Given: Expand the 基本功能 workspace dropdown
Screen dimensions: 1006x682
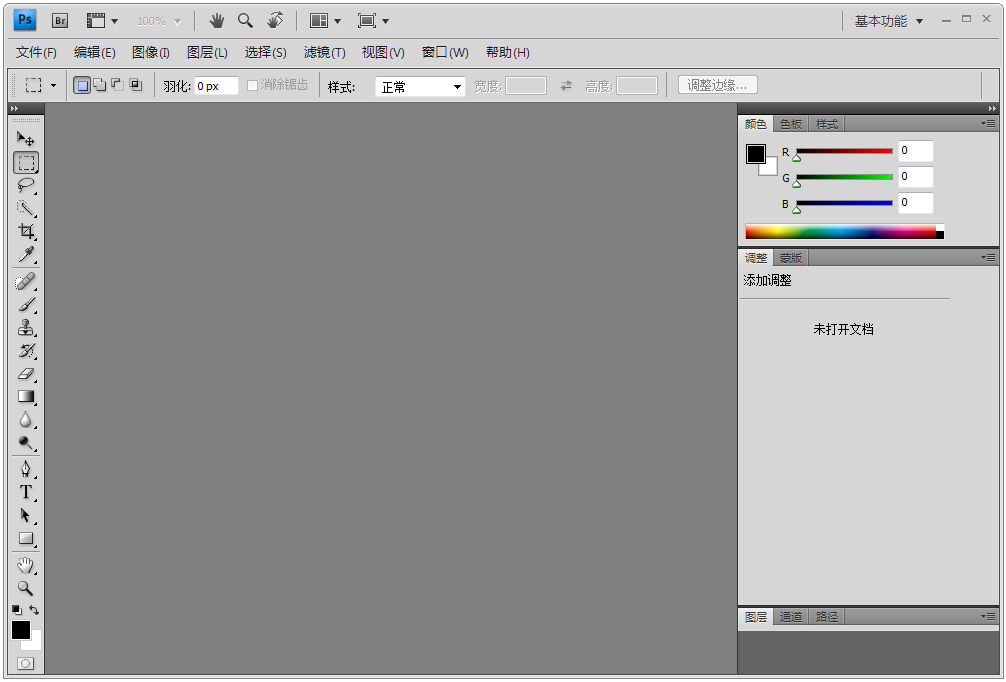Looking at the screenshot, I should pos(889,21).
